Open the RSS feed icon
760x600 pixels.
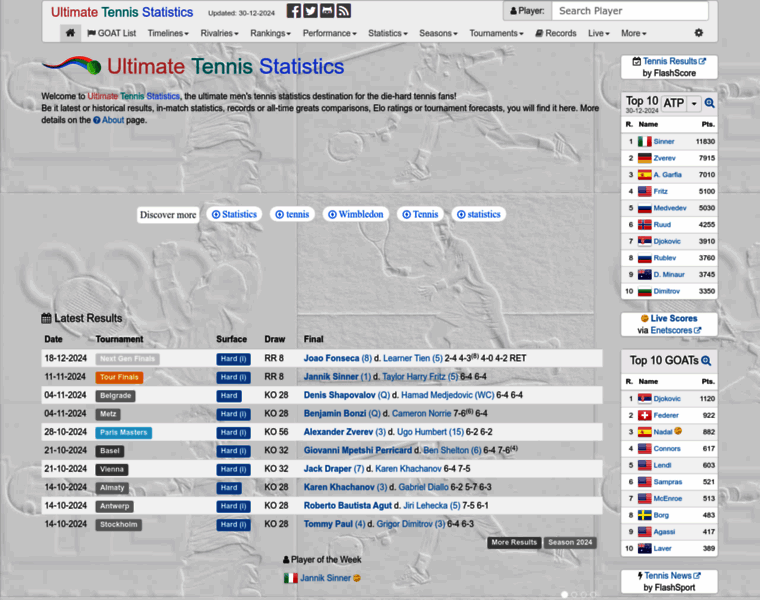tap(344, 11)
